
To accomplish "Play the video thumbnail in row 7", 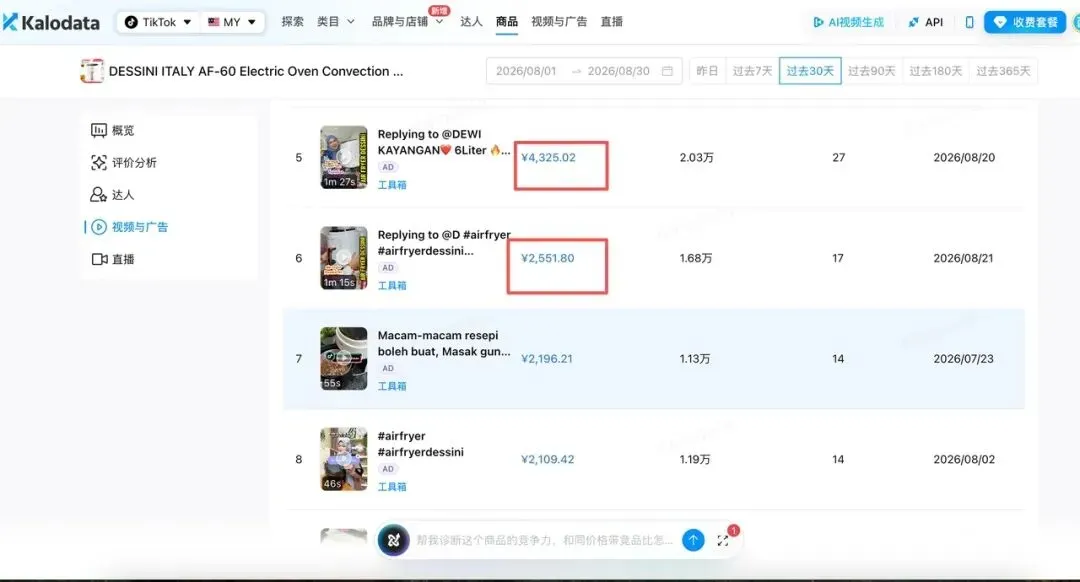I will 344,358.
